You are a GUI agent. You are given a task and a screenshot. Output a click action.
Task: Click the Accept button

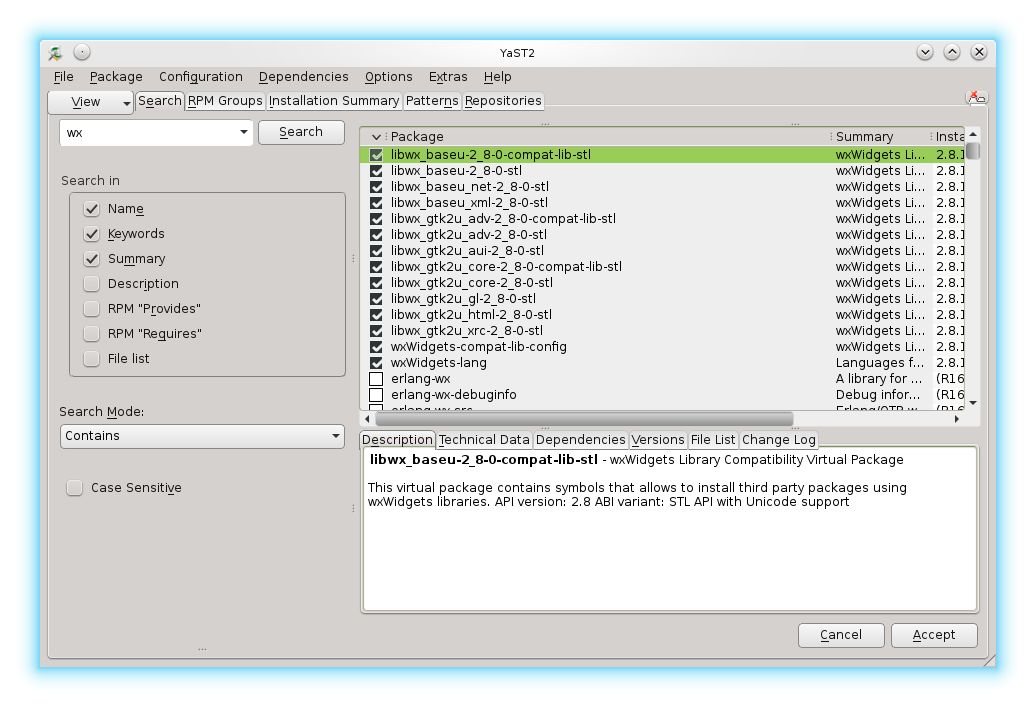pyautogui.click(x=934, y=635)
